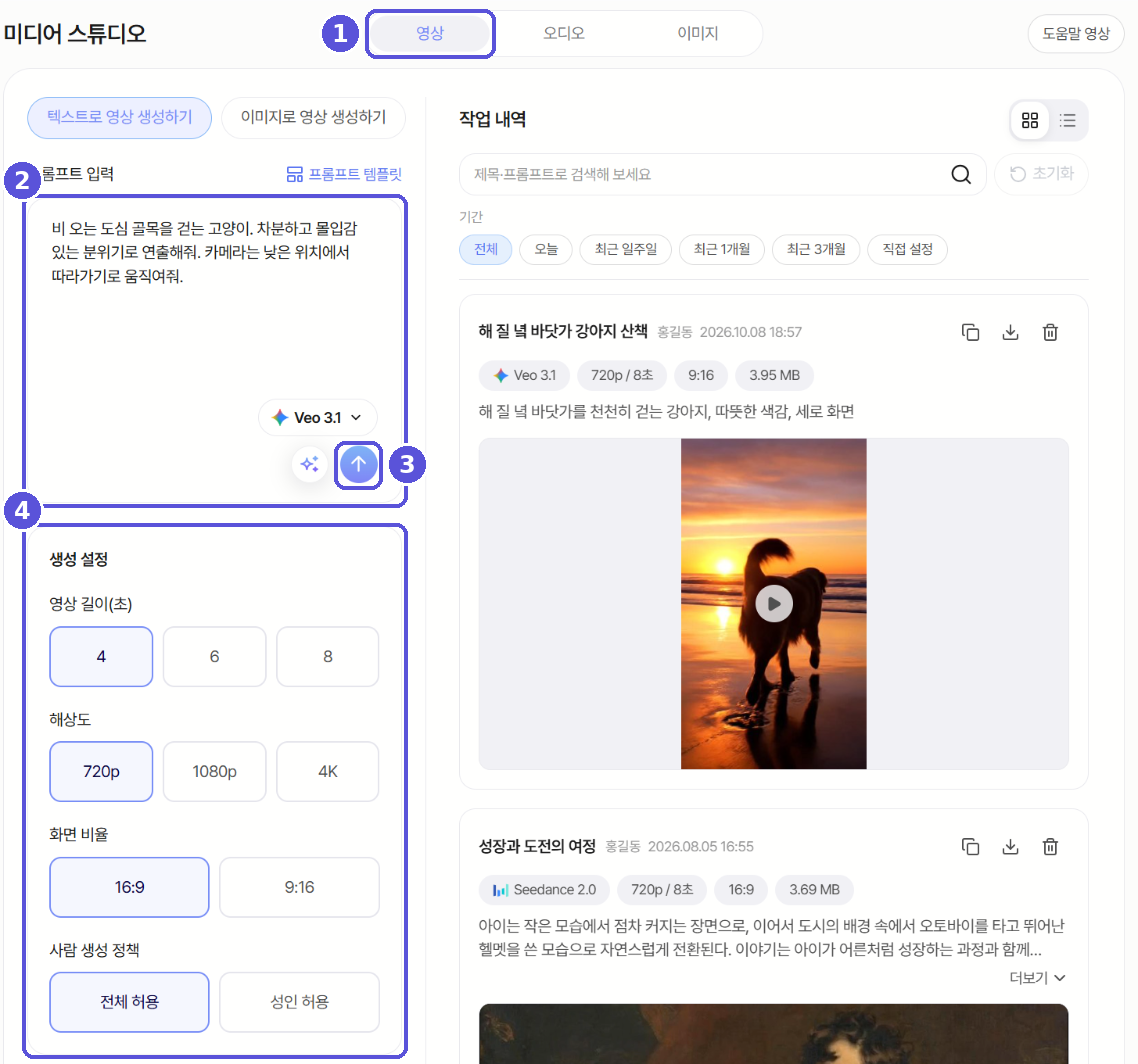Click the 성장과 도전의 여정 title

pyautogui.click(x=537, y=846)
